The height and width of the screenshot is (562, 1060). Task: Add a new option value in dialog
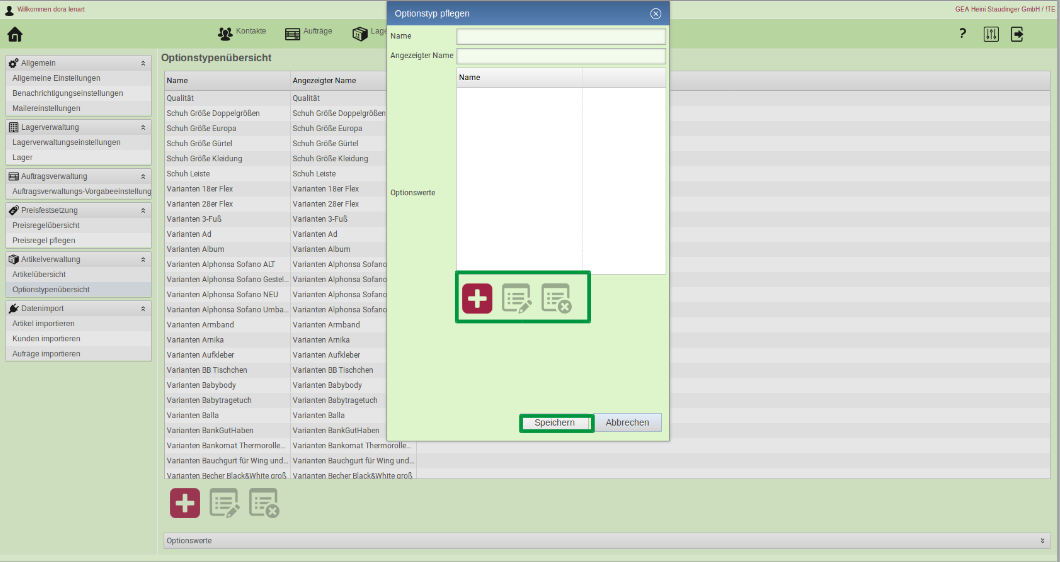coord(477,298)
